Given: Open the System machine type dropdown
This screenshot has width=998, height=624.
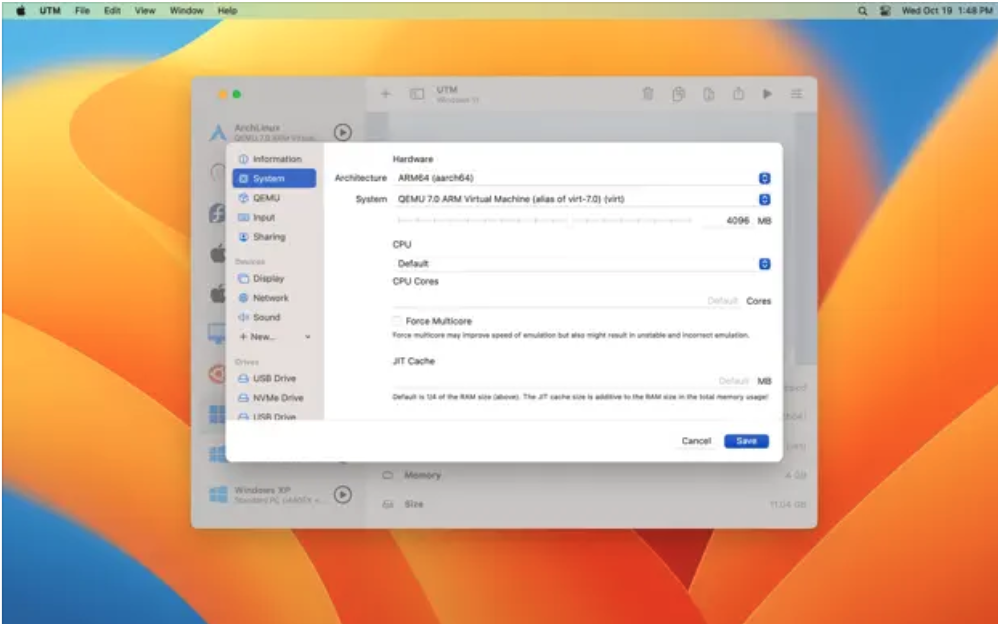Looking at the screenshot, I should [x=582, y=199].
